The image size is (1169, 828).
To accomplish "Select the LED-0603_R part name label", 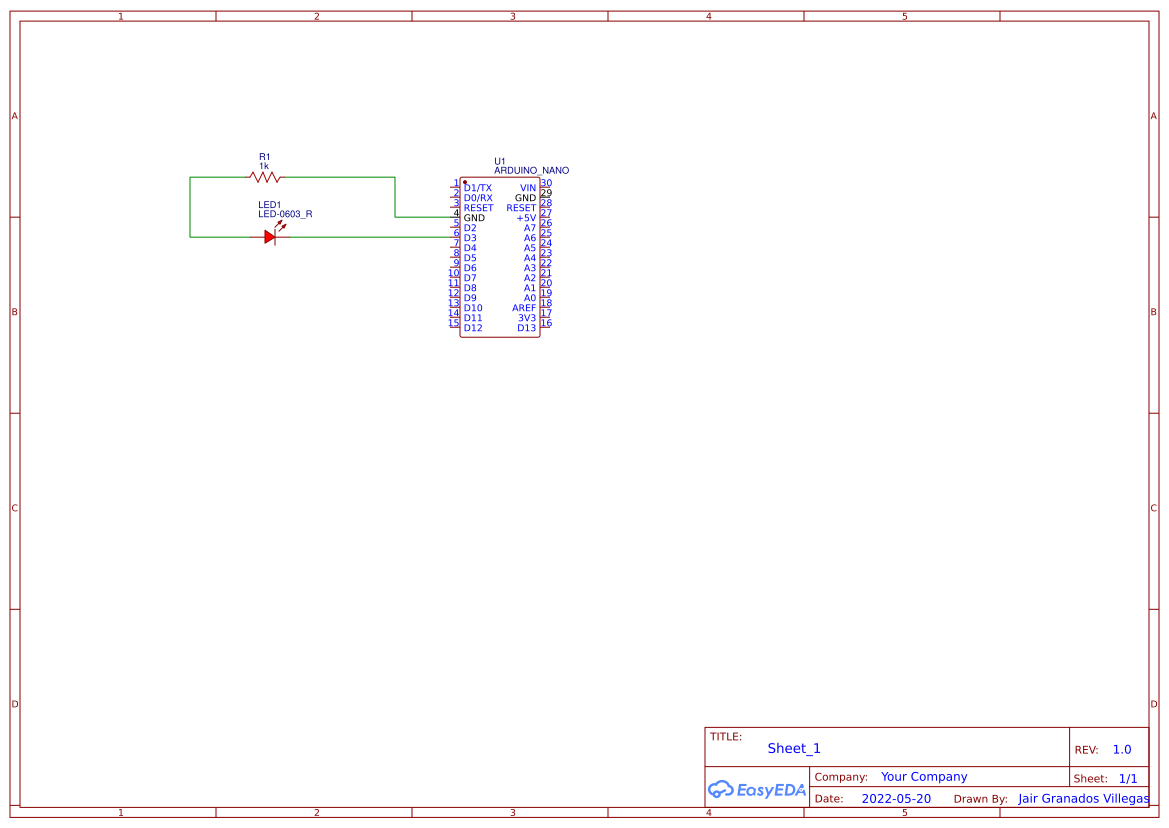I will click(x=286, y=214).
